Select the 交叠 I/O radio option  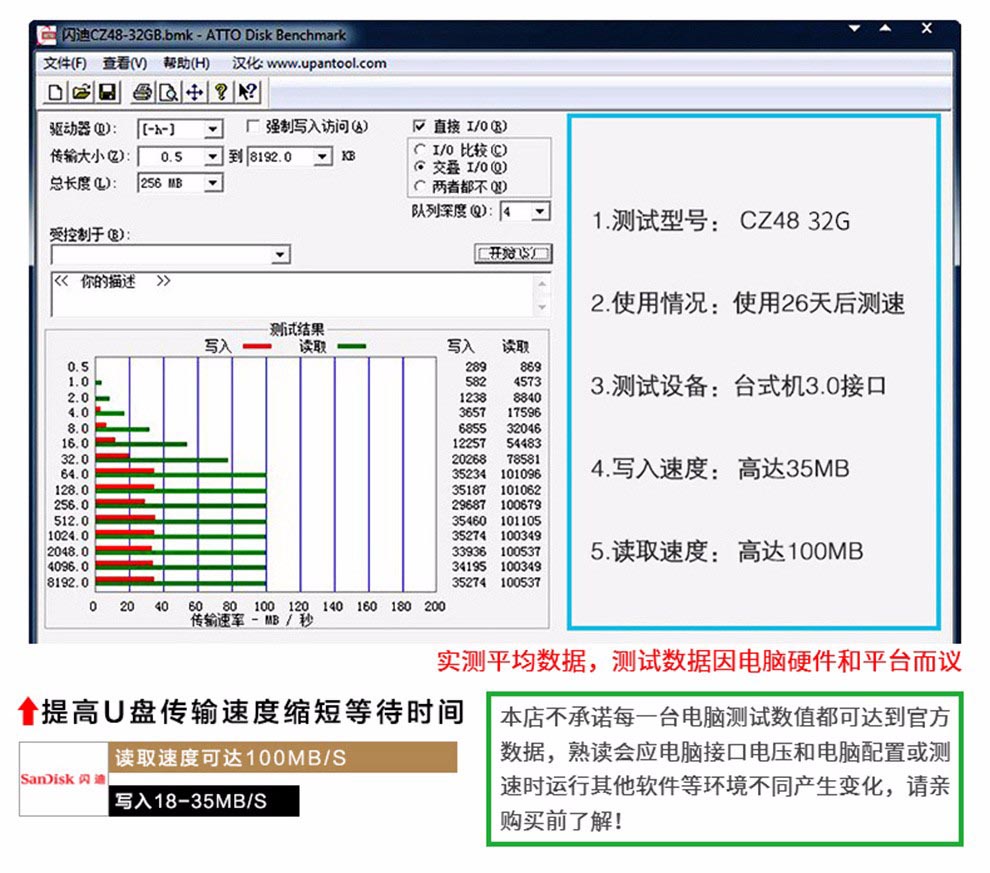(x=419, y=167)
